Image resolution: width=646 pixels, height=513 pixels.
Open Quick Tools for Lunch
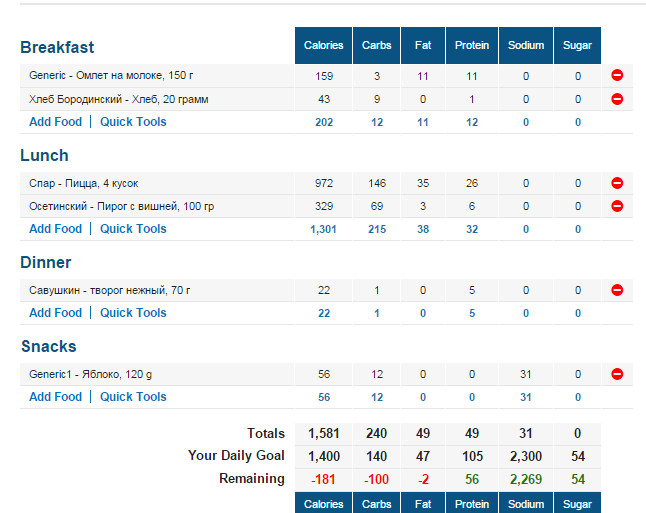click(x=133, y=229)
